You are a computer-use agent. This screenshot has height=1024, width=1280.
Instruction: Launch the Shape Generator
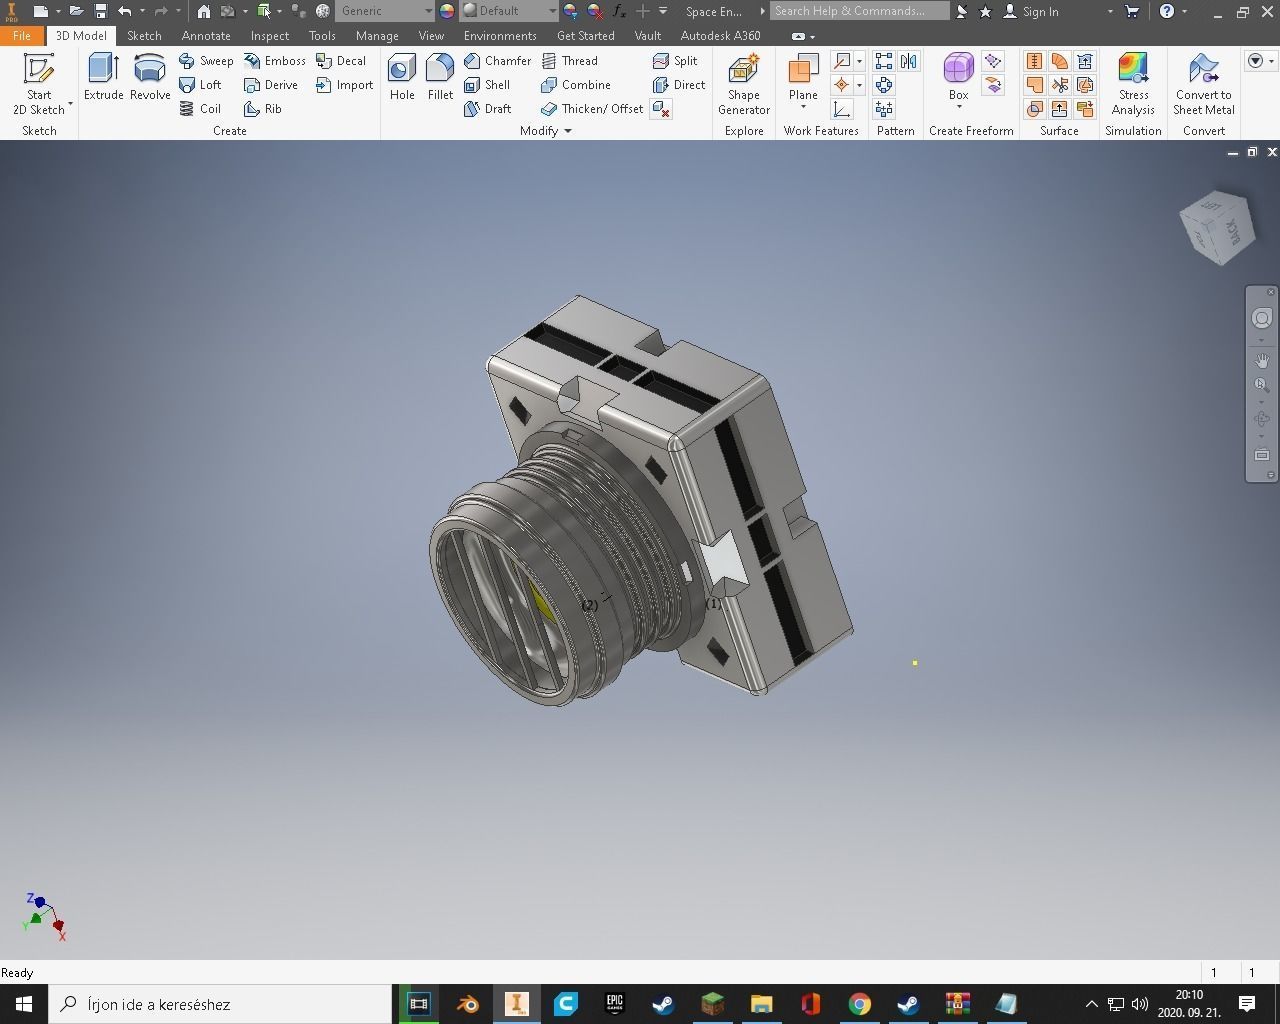pos(743,84)
